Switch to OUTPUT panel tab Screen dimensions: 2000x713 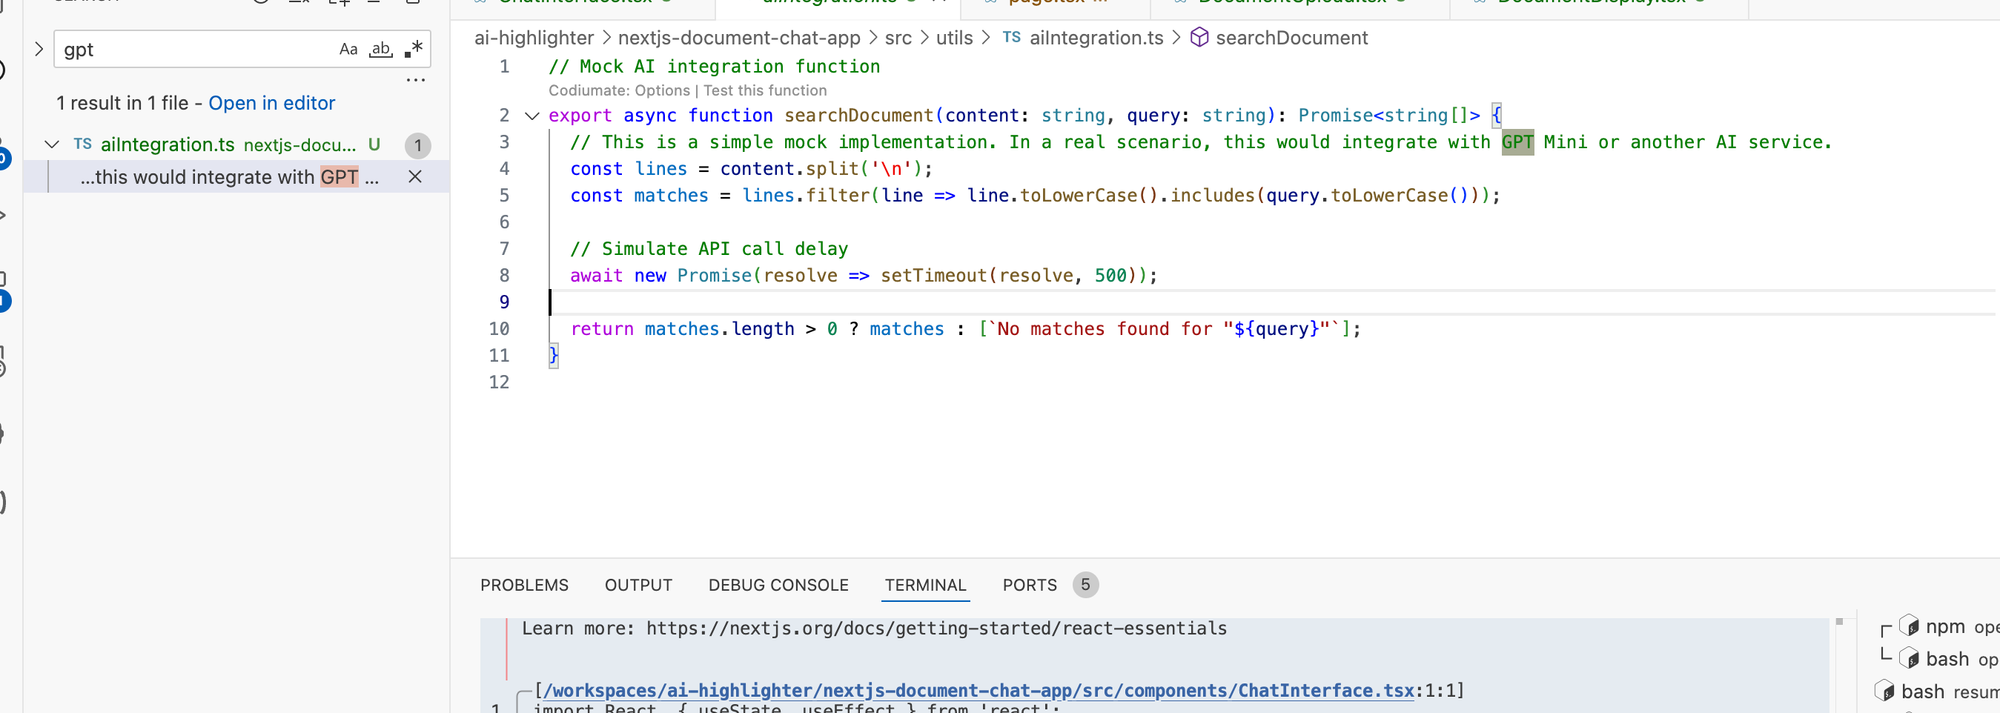pyautogui.click(x=638, y=585)
